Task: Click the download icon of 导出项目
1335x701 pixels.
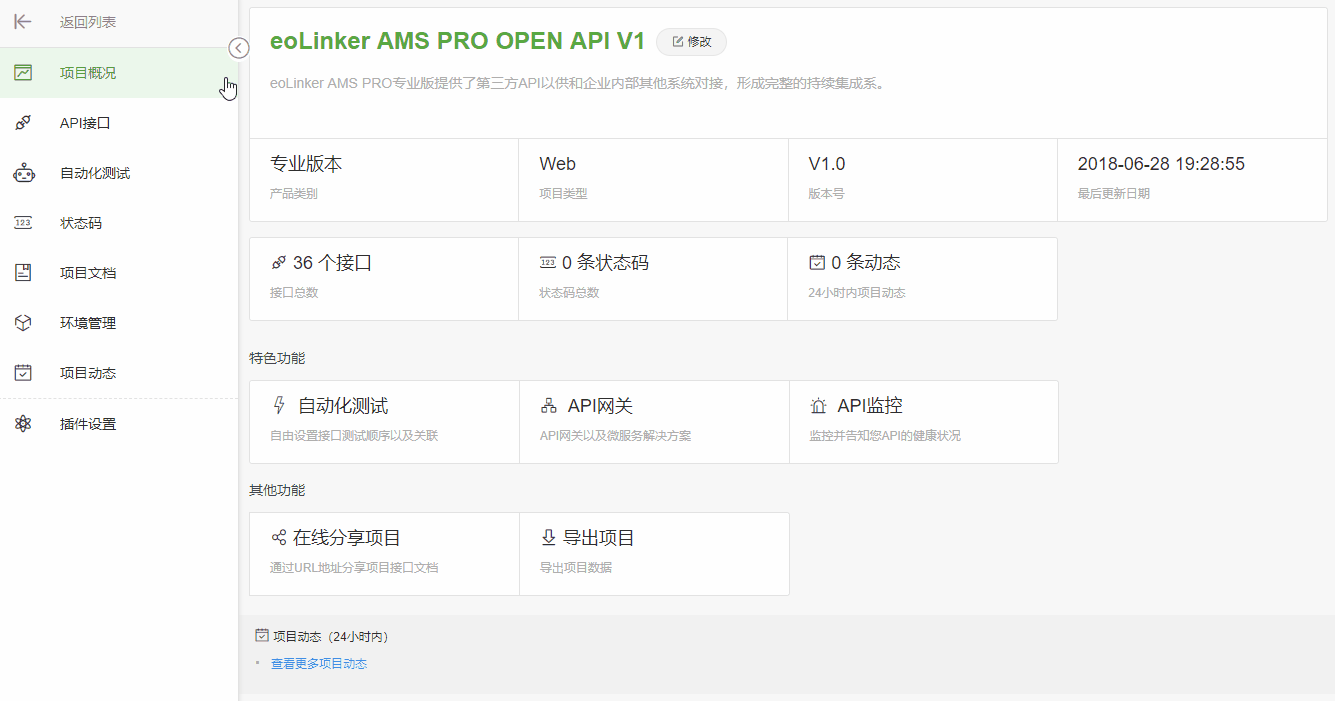Action: 548,538
